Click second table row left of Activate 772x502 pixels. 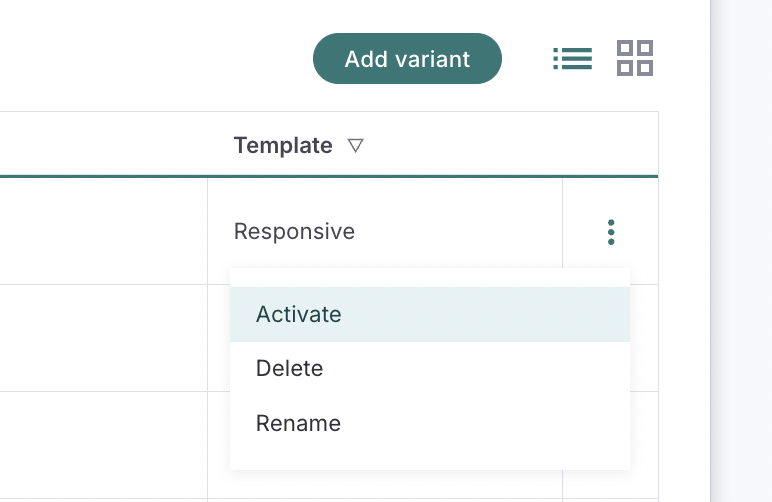pos(100,338)
